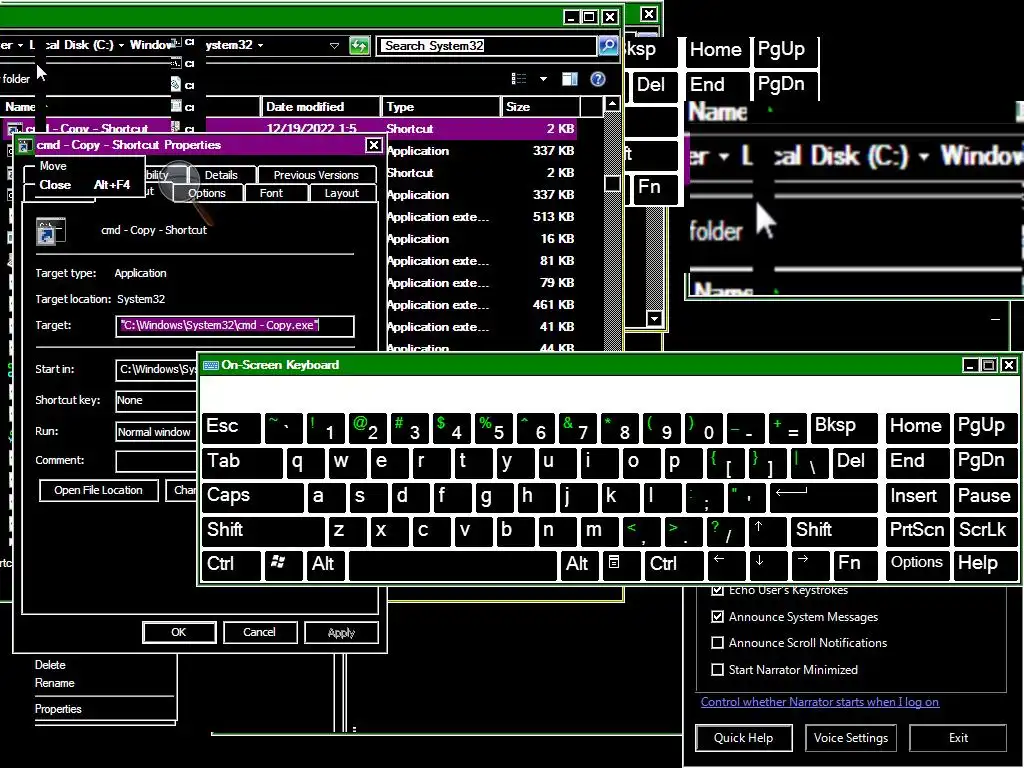Click the Options key on the On-Screen Keyboard
Viewport: 1024px width, 768px height.
(917, 564)
